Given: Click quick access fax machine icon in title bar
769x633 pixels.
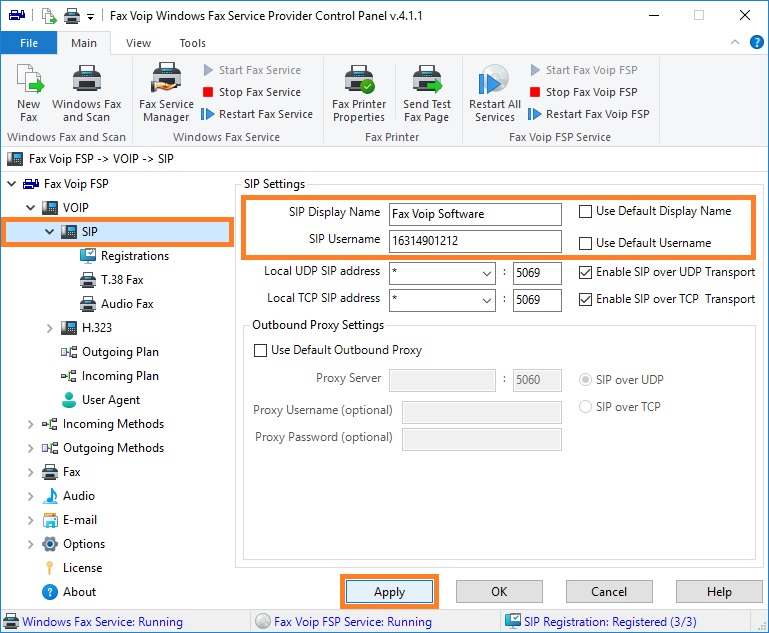Looking at the screenshot, I should click(17, 15).
